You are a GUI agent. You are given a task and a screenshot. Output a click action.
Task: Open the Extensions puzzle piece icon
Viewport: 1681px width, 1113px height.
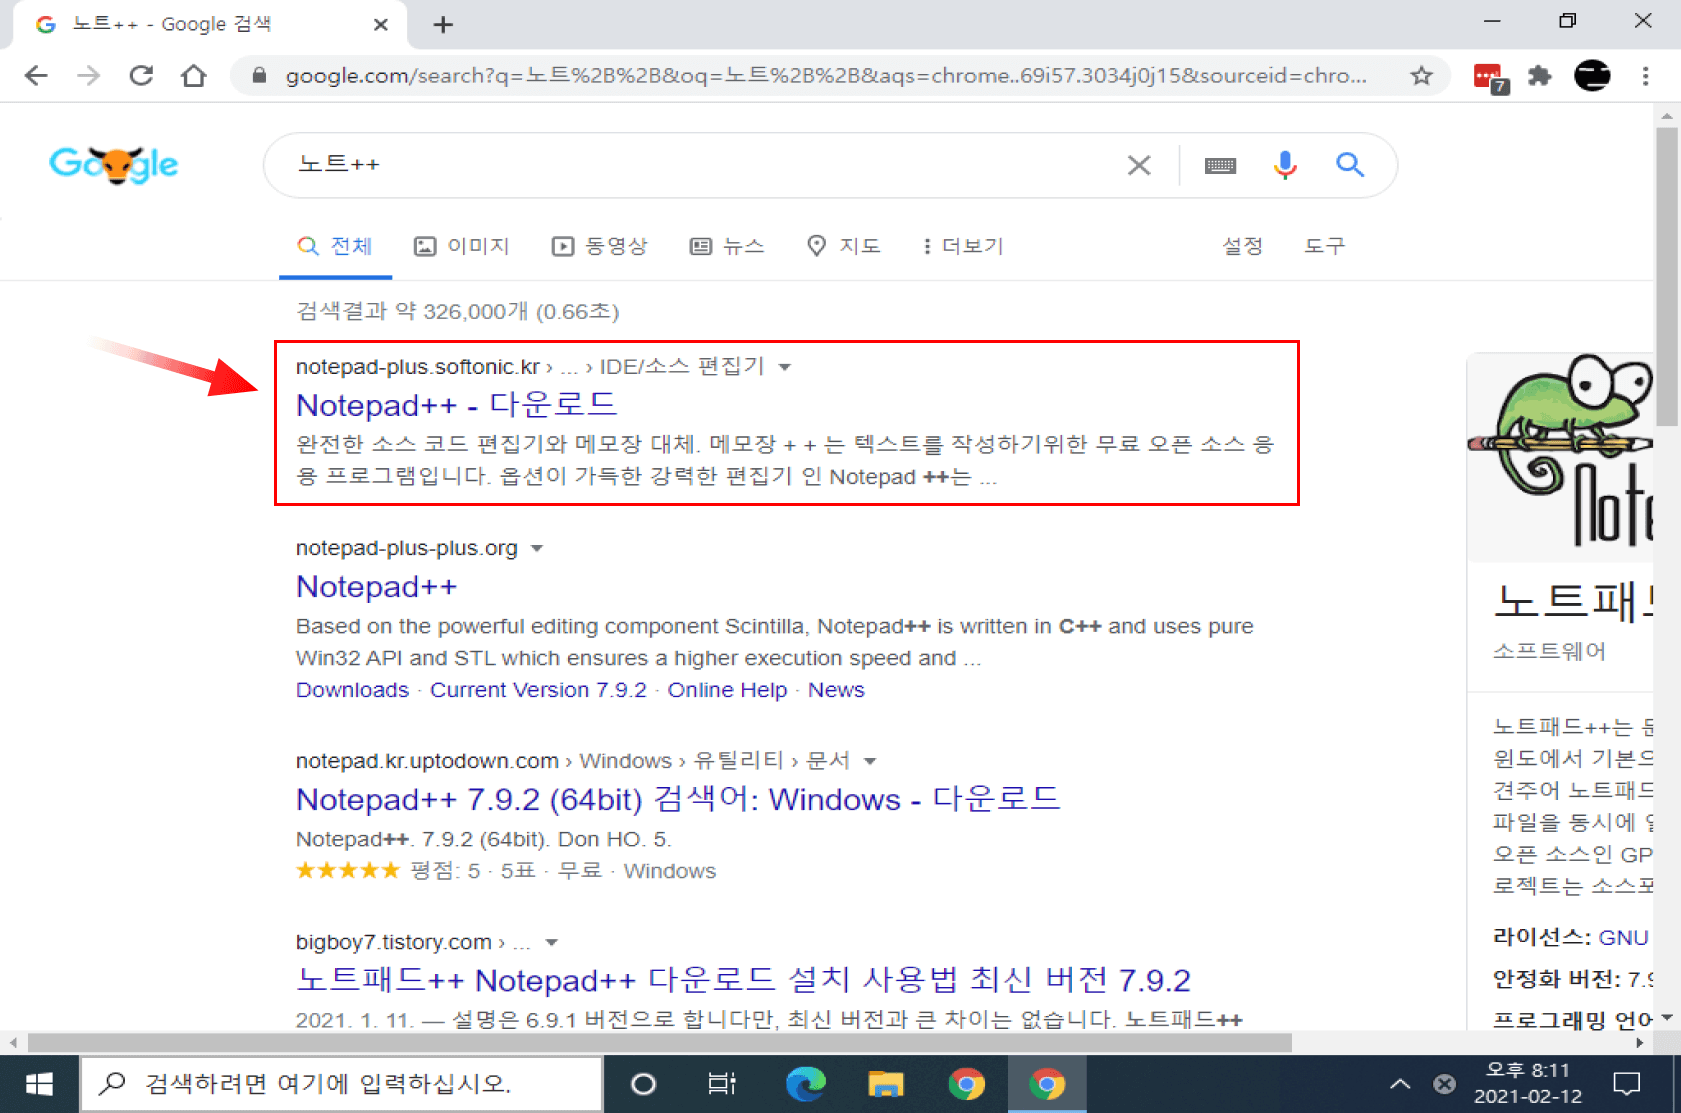(1540, 76)
